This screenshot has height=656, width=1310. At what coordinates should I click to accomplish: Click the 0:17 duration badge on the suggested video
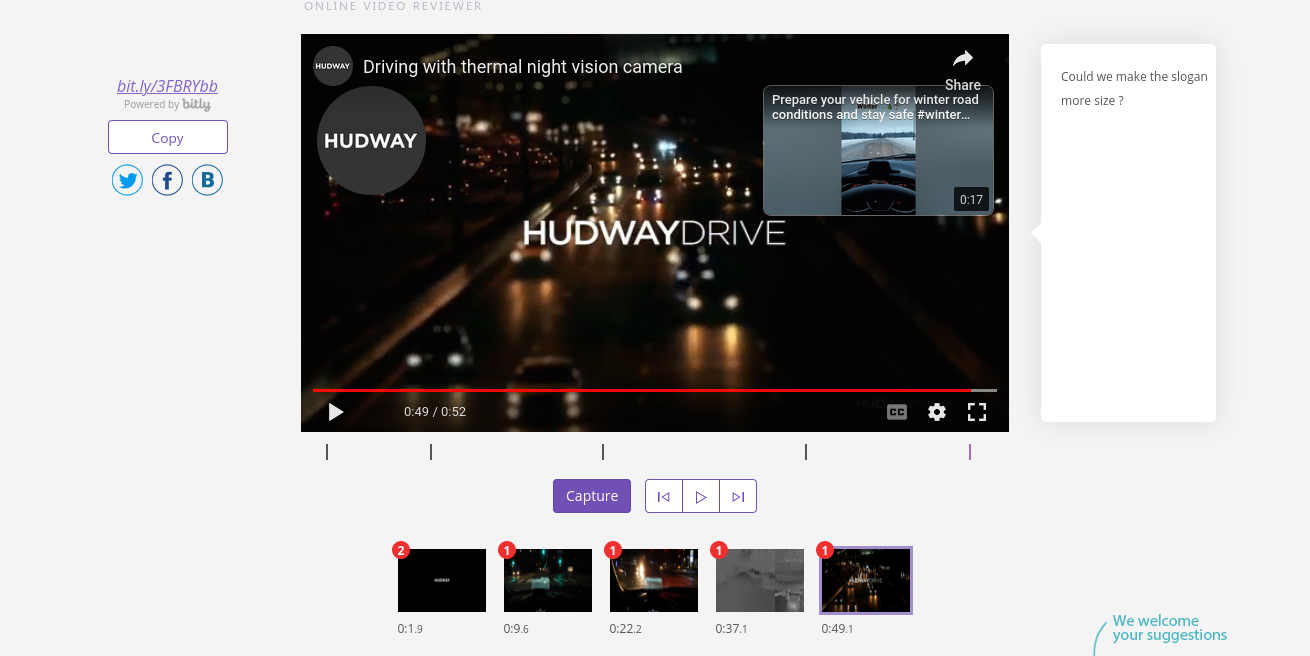point(971,200)
